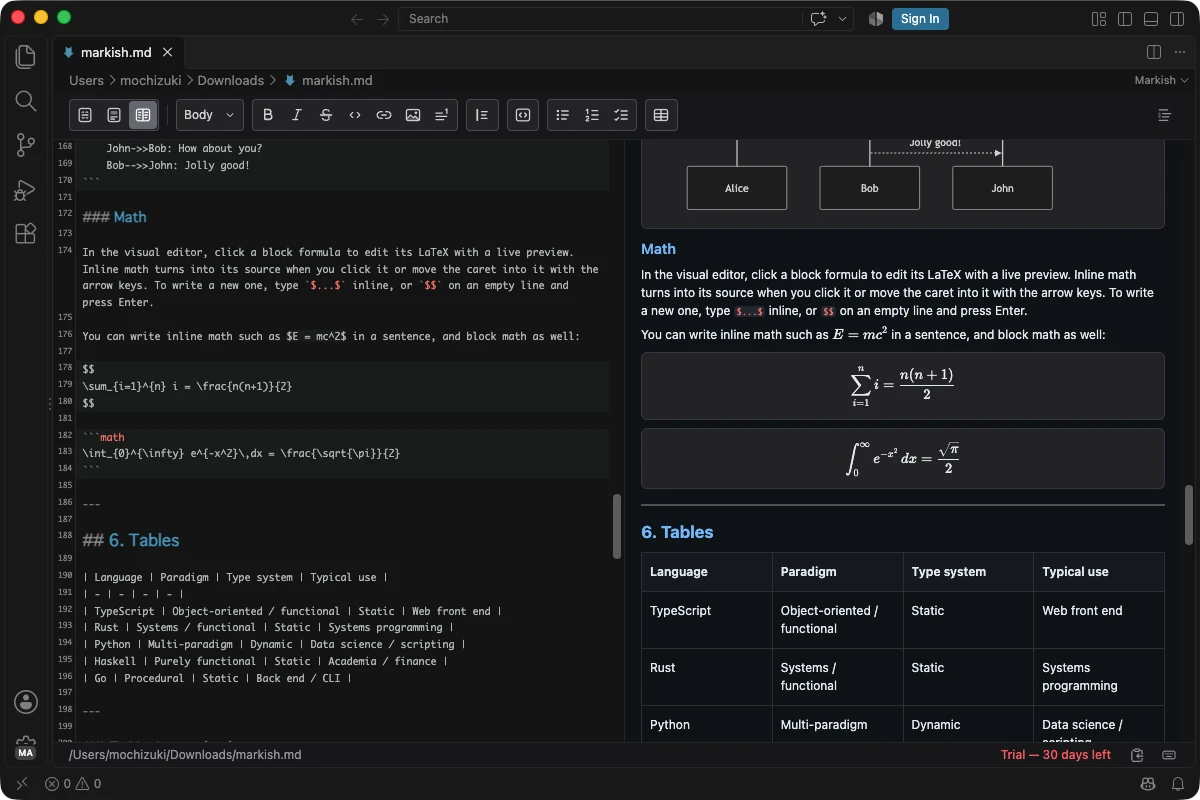Expand the chat options dropdown arrow
This screenshot has width=1200, height=800.
point(843,18)
